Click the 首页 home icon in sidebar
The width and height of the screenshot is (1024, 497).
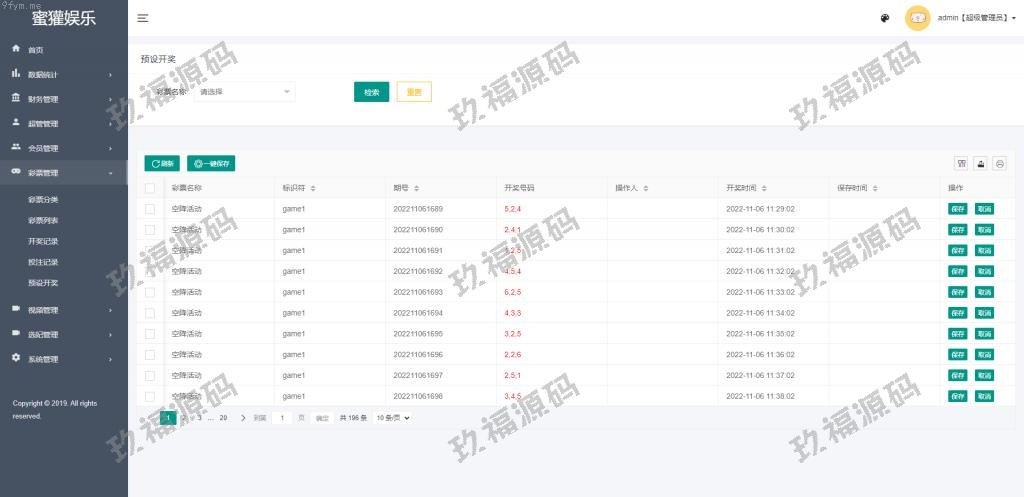[16, 49]
